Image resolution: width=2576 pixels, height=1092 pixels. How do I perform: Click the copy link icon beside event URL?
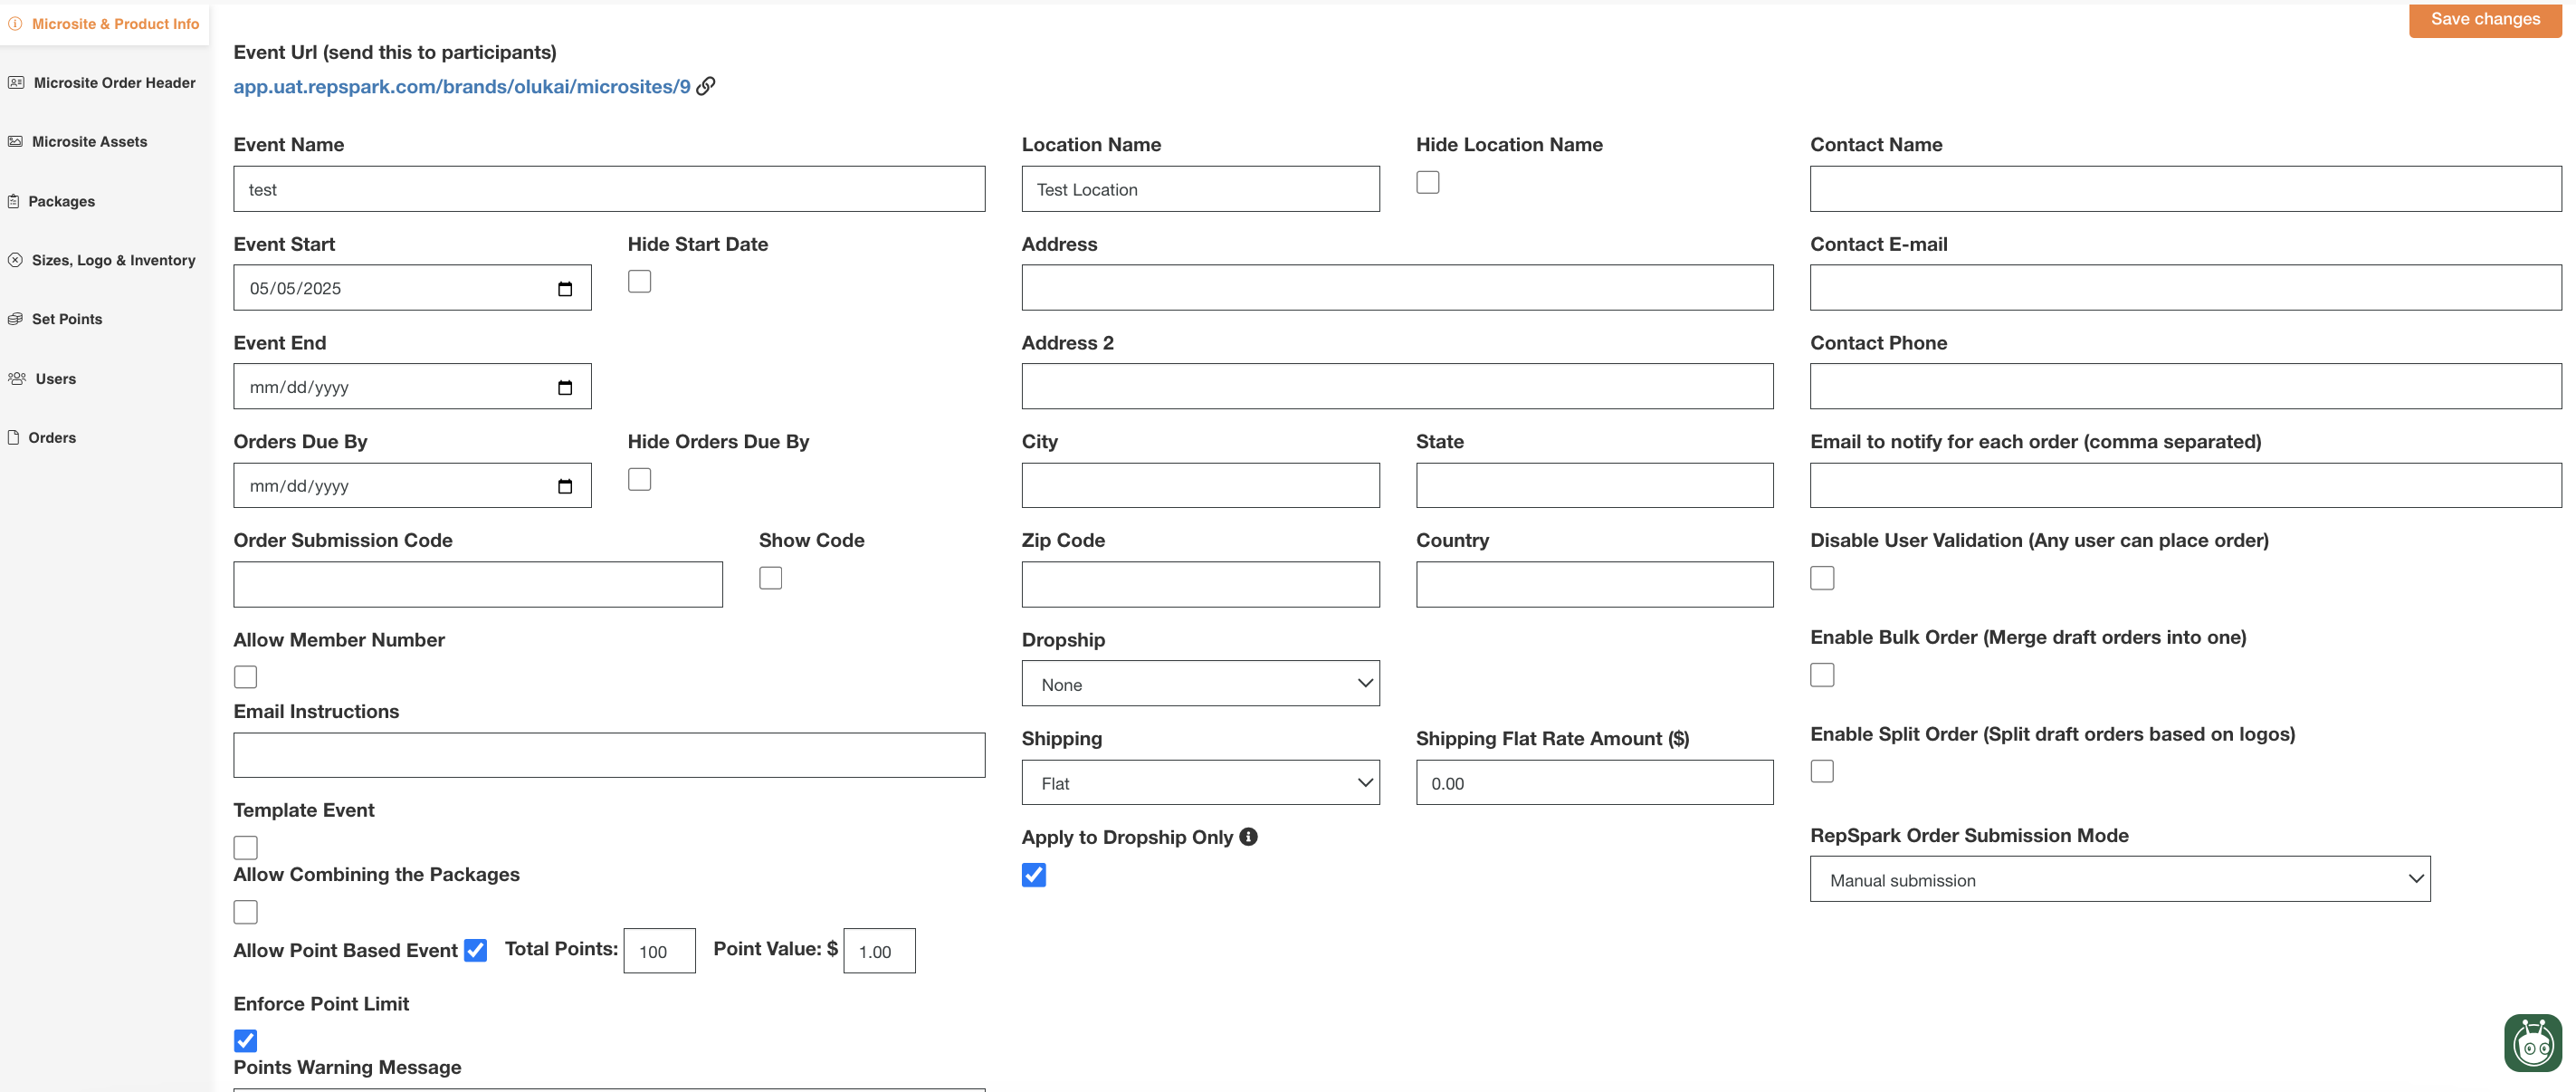(706, 86)
